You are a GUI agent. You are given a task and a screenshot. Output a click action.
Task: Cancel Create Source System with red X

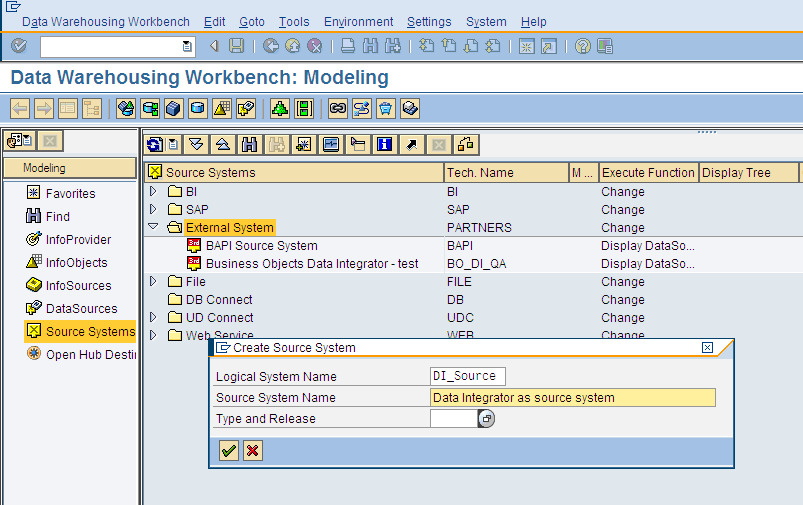tap(252, 451)
